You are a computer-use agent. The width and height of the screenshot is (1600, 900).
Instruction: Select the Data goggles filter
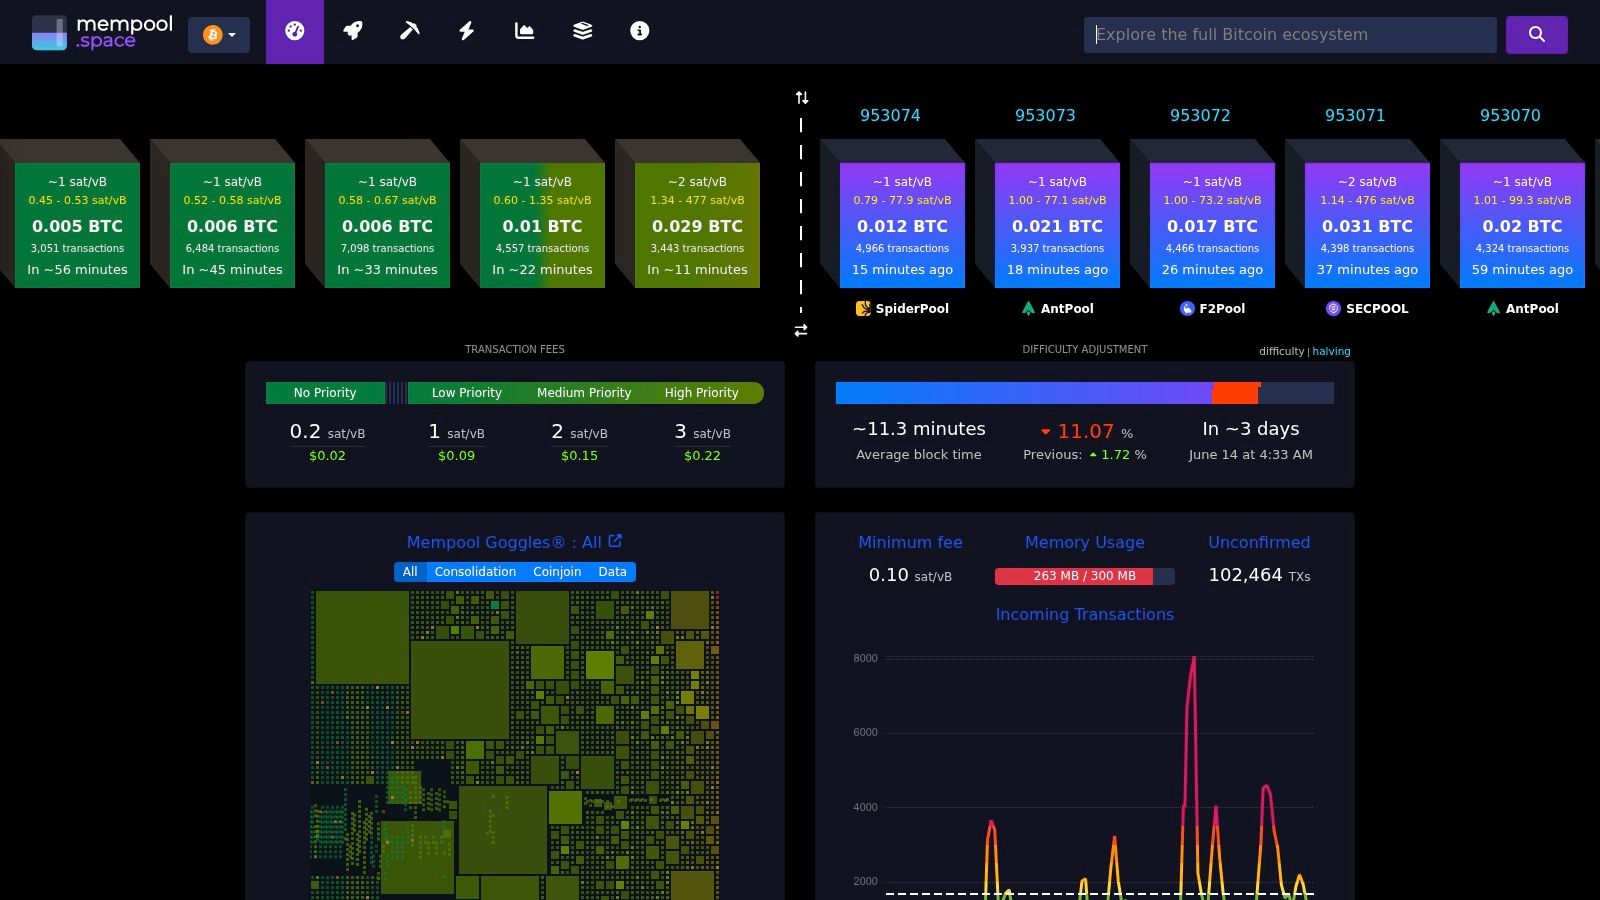[x=612, y=572]
